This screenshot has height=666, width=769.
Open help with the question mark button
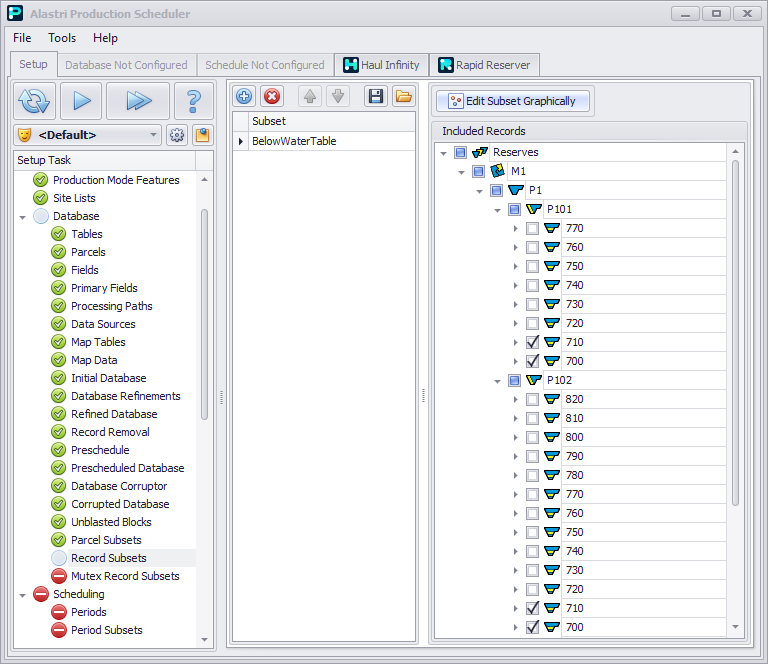pyautogui.click(x=193, y=101)
